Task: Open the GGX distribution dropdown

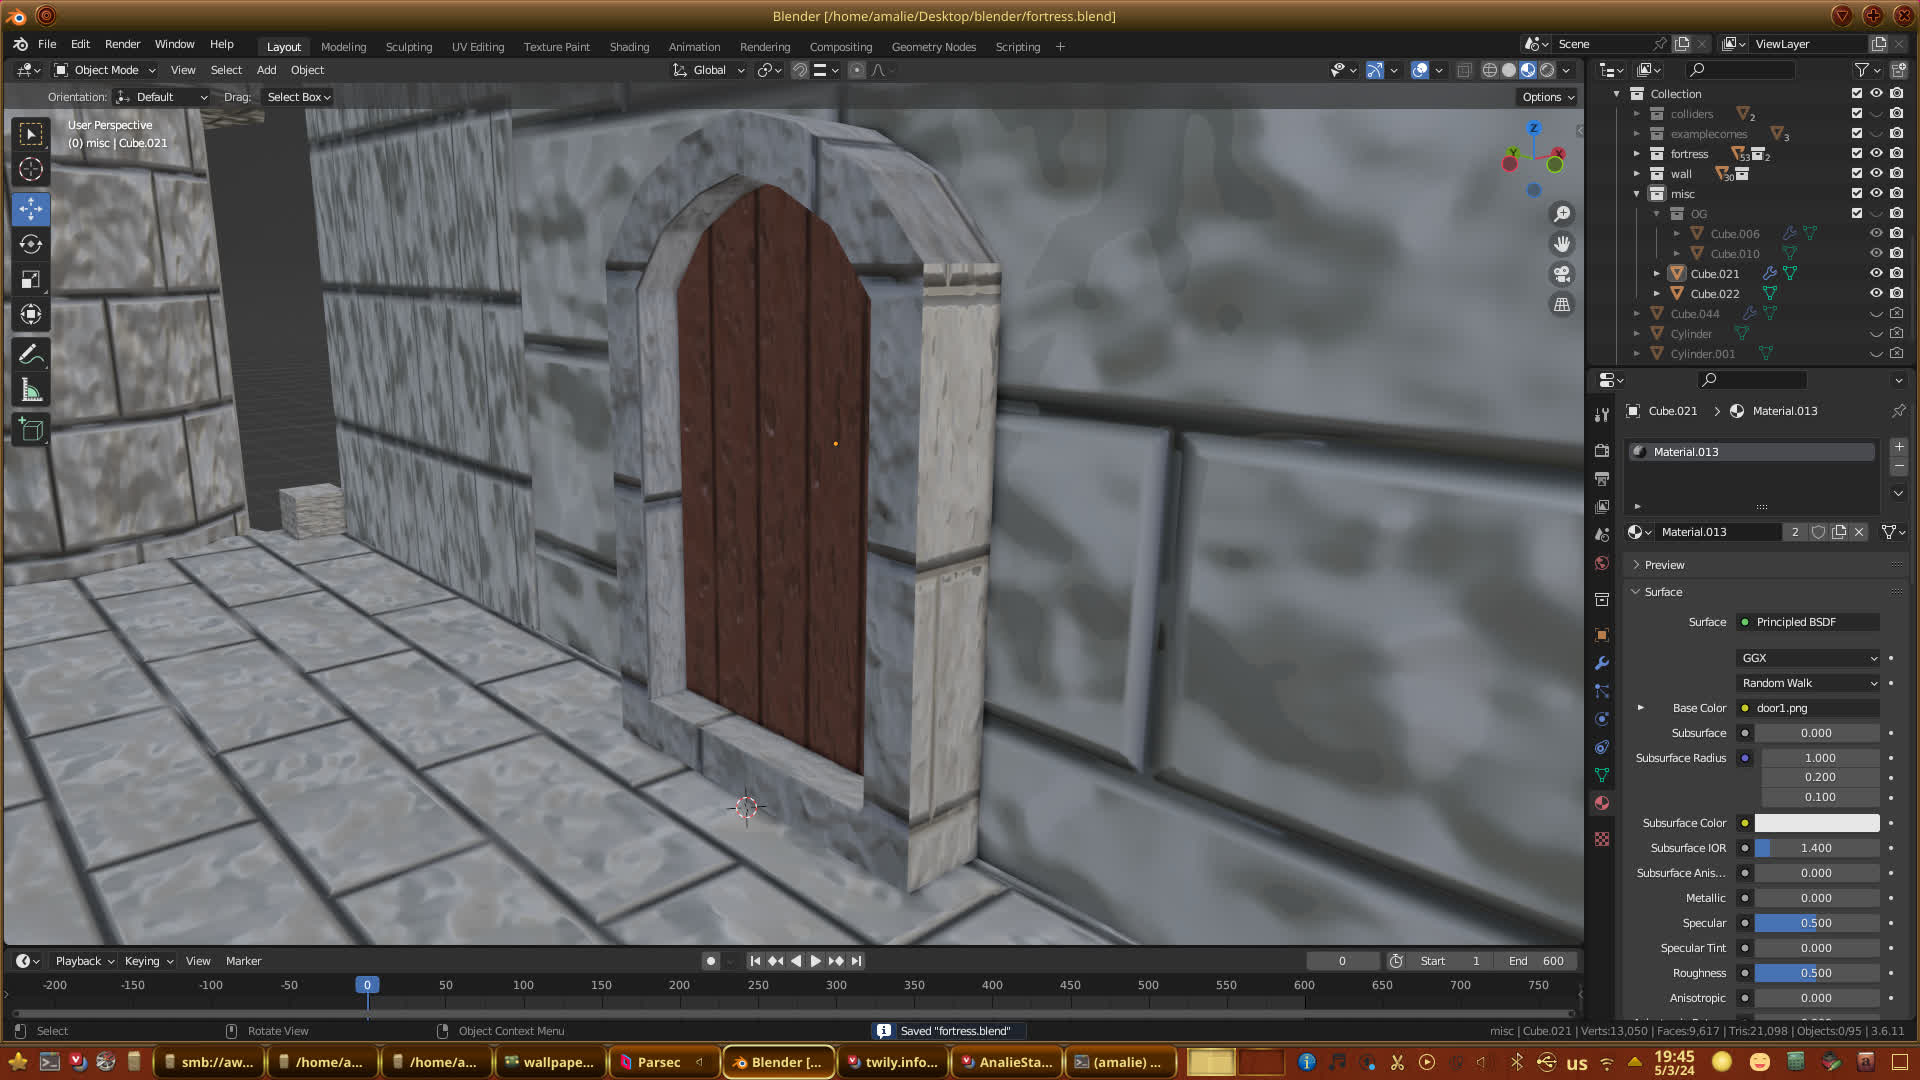Action: click(x=1808, y=658)
